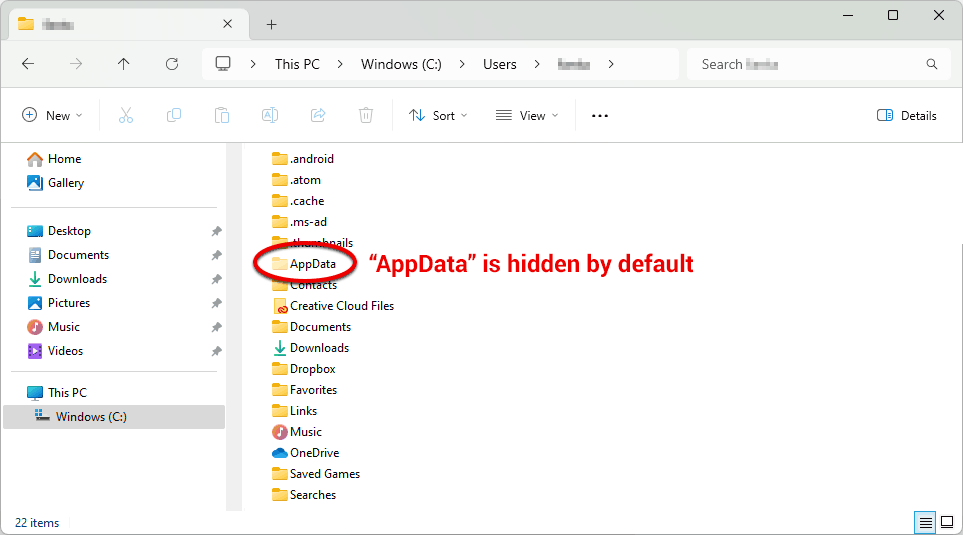Click the Rename icon in toolbar

point(270,116)
